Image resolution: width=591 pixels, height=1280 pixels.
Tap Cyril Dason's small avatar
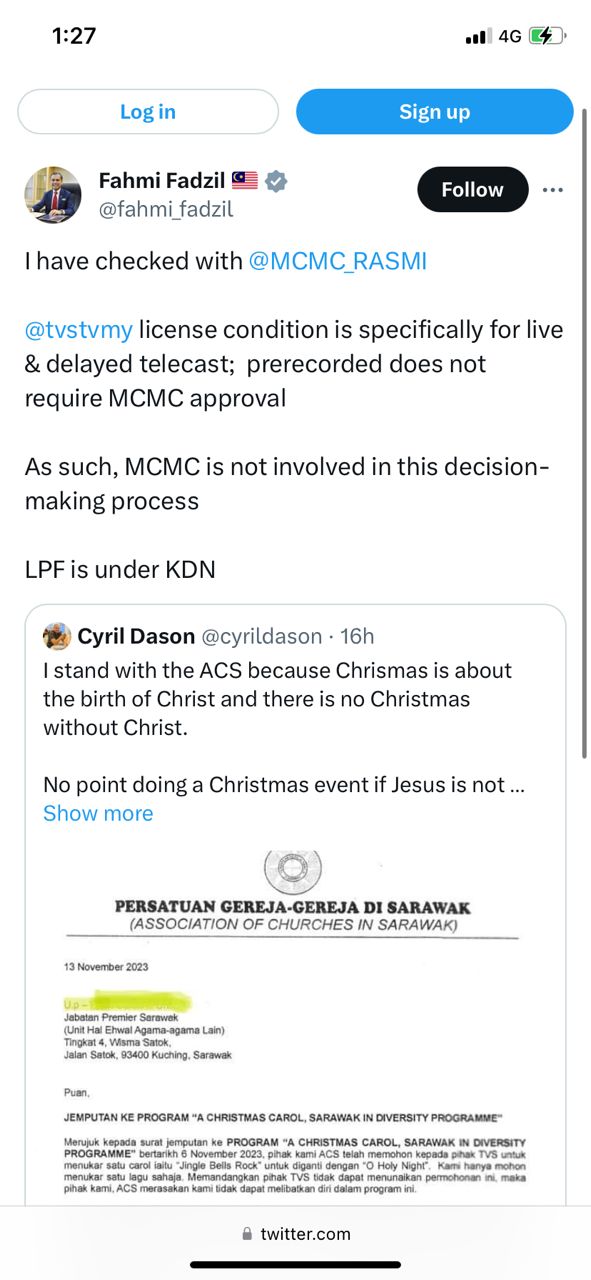tap(57, 636)
